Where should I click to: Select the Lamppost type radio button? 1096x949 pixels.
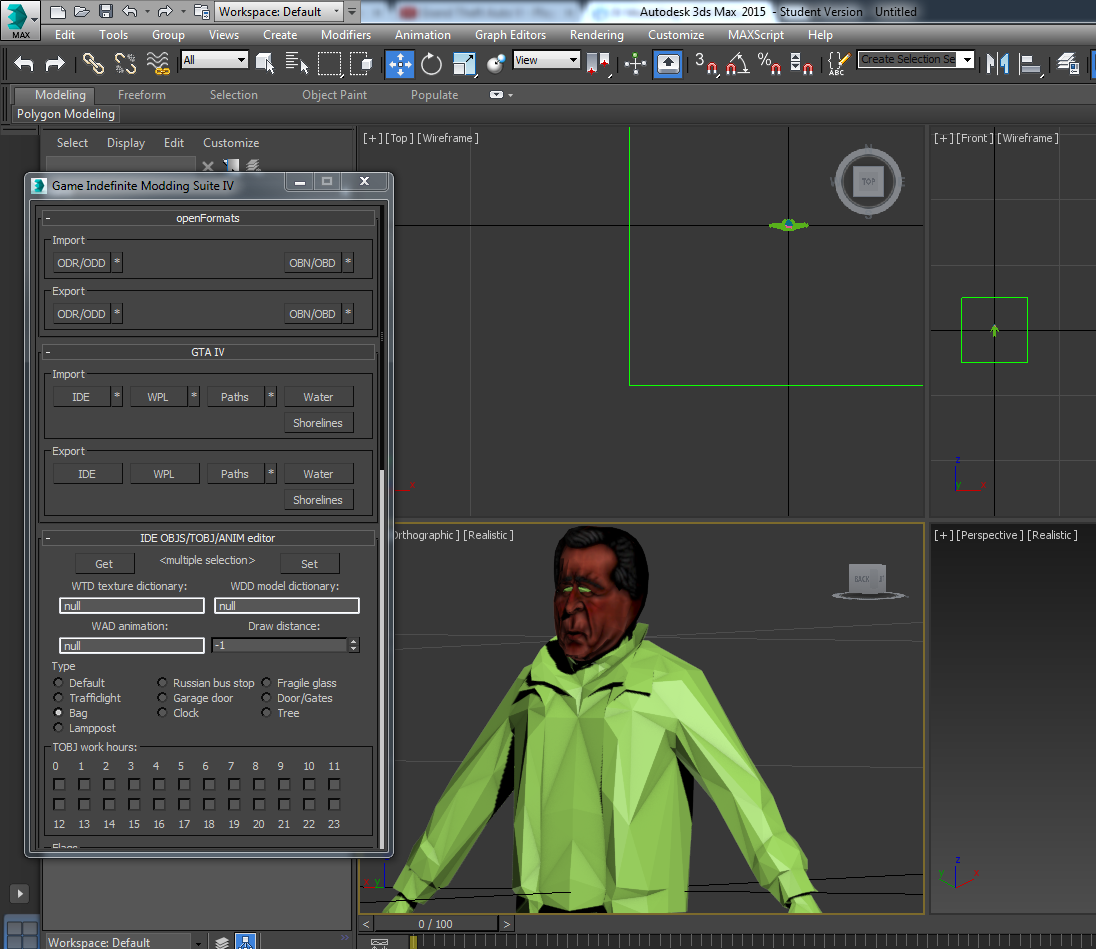[x=58, y=727]
